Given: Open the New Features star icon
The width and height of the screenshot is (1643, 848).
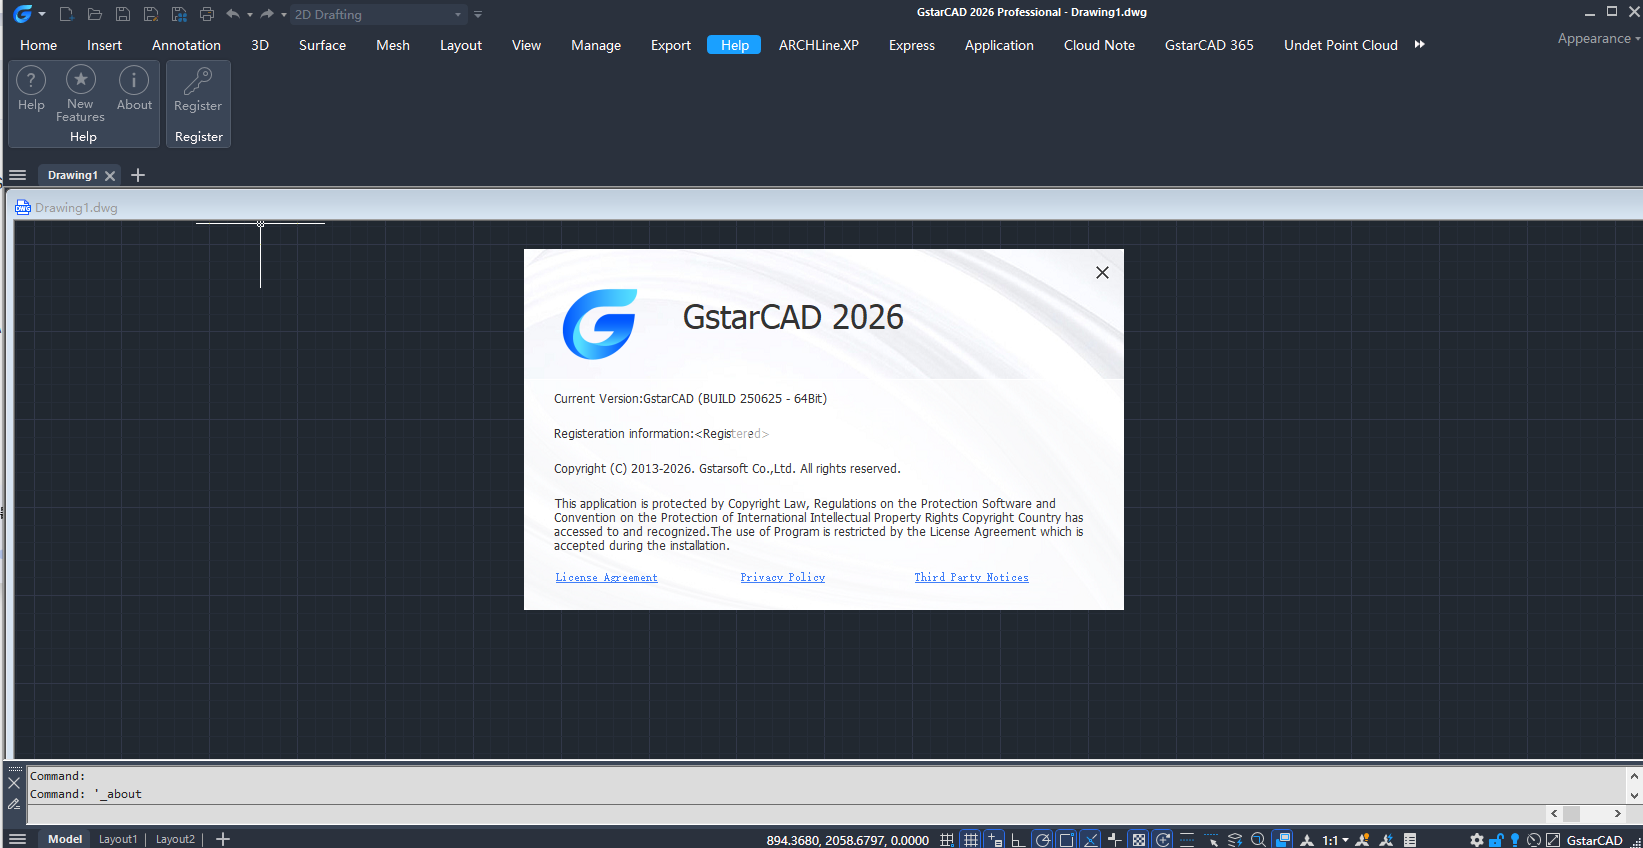Looking at the screenshot, I should [x=80, y=93].
